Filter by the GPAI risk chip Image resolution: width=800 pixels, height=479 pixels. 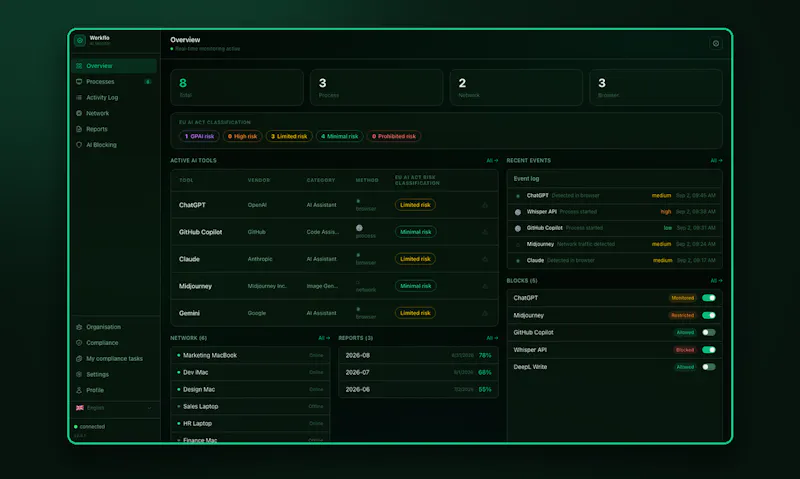(x=199, y=136)
